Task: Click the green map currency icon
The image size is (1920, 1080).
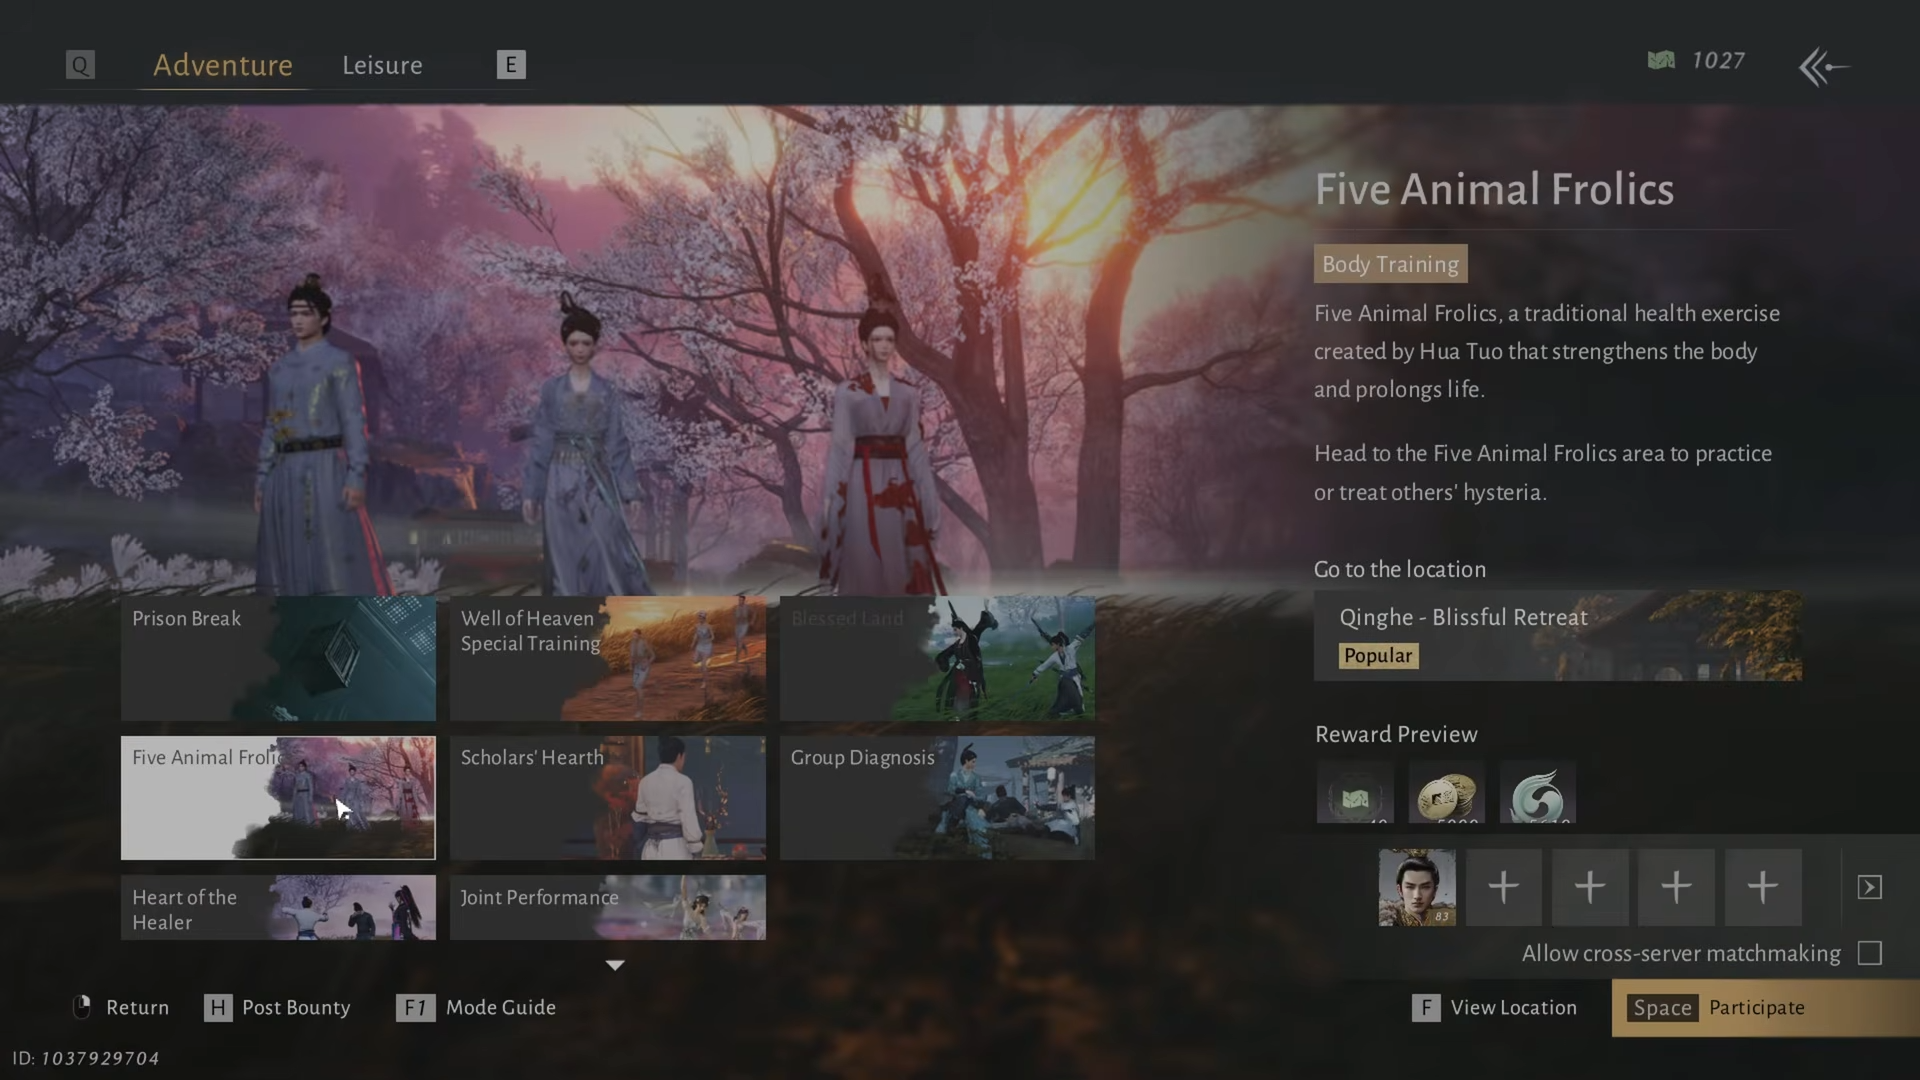Action: tap(1661, 61)
